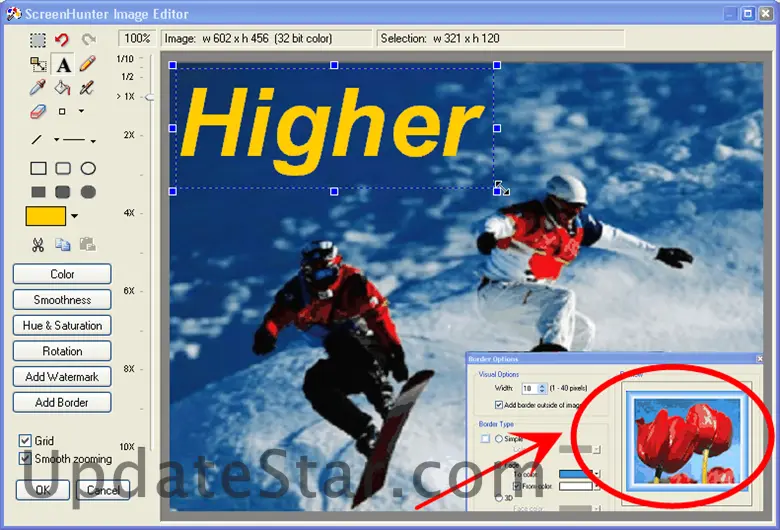Select the Simple border type radio

[498, 438]
